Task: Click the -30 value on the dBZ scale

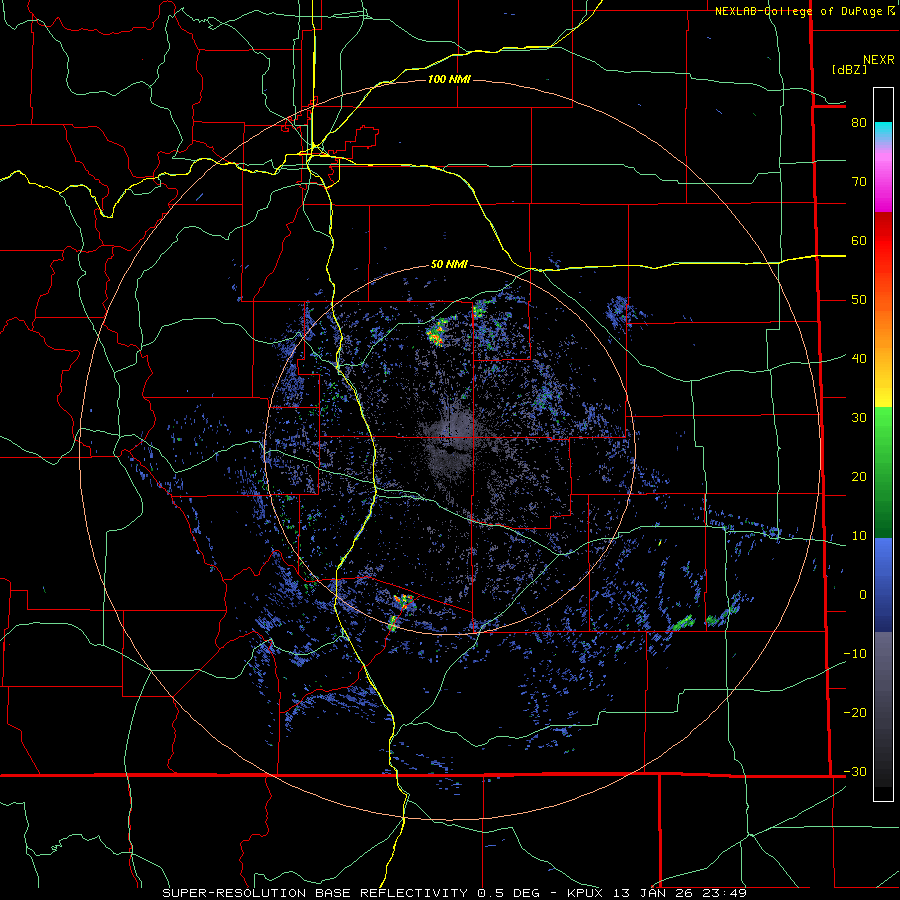Action: tap(855, 771)
